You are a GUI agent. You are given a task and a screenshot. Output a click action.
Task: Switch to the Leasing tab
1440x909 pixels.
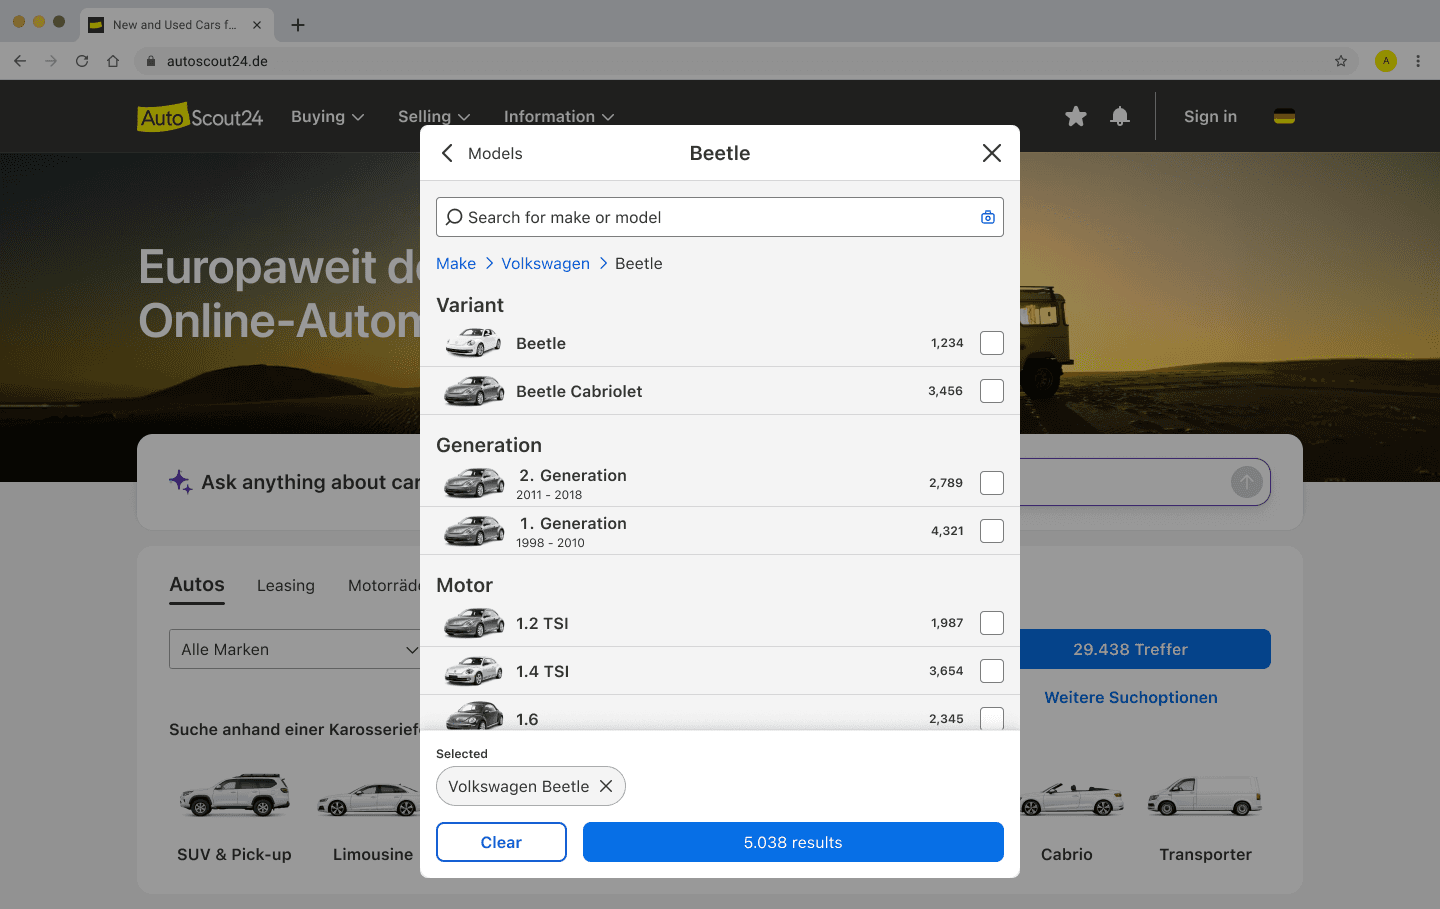pos(286,585)
